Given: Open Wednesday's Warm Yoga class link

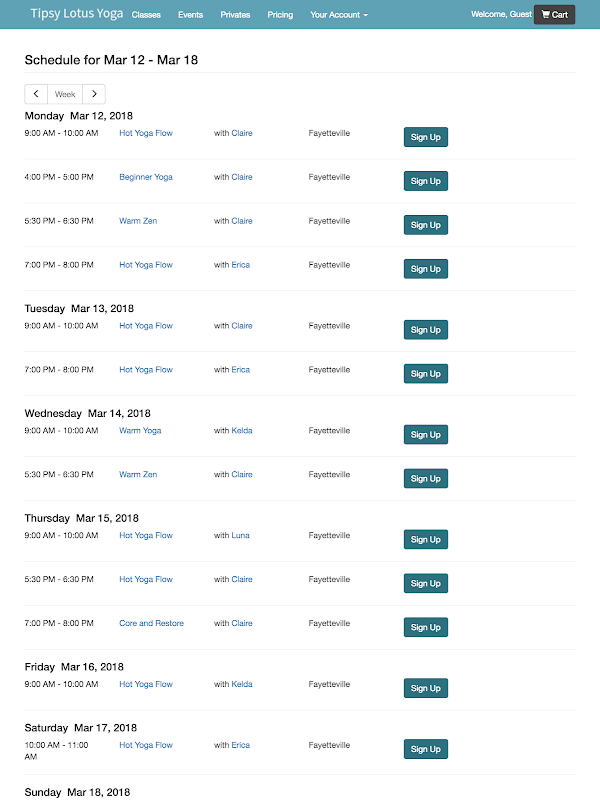Looking at the screenshot, I should (140, 431).
